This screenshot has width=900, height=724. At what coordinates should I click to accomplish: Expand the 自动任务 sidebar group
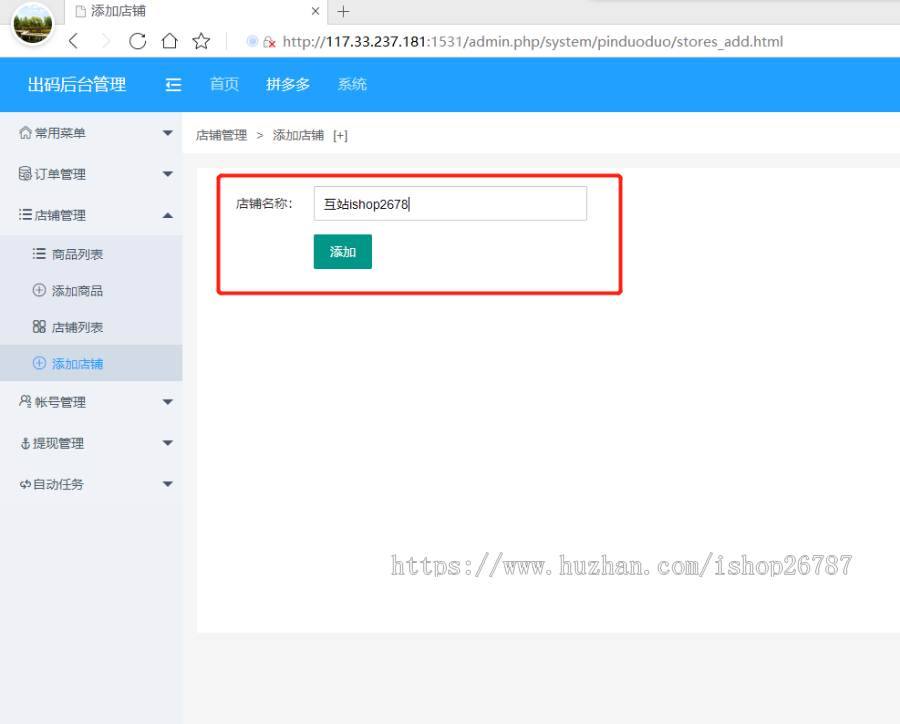[91, 484]
